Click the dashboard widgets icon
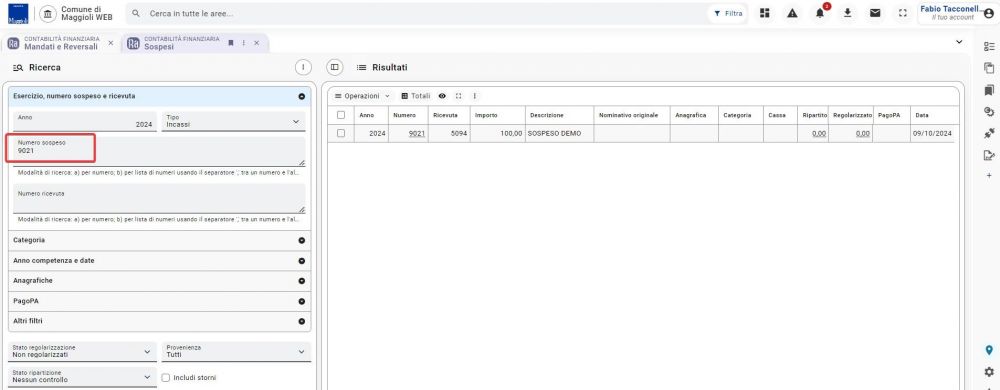This screenshot has width=1000, height=390. pyautogui.click(x=765, y=13)
